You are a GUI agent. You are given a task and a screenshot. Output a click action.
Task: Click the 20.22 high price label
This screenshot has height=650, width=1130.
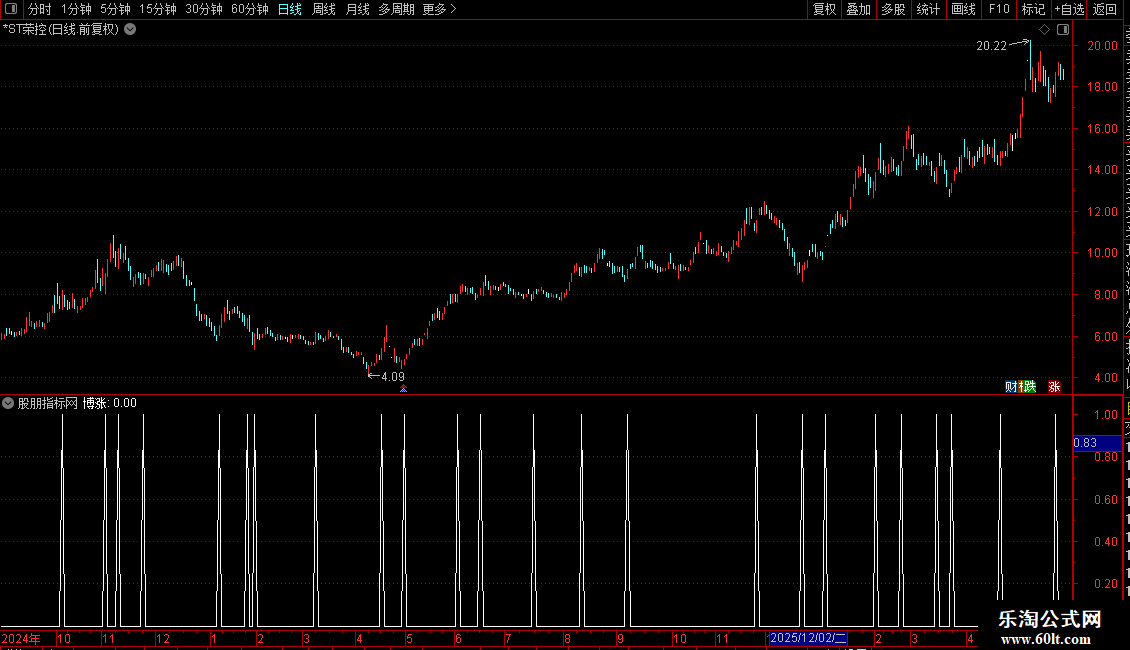pyautogui.click(x=991, y=45)
